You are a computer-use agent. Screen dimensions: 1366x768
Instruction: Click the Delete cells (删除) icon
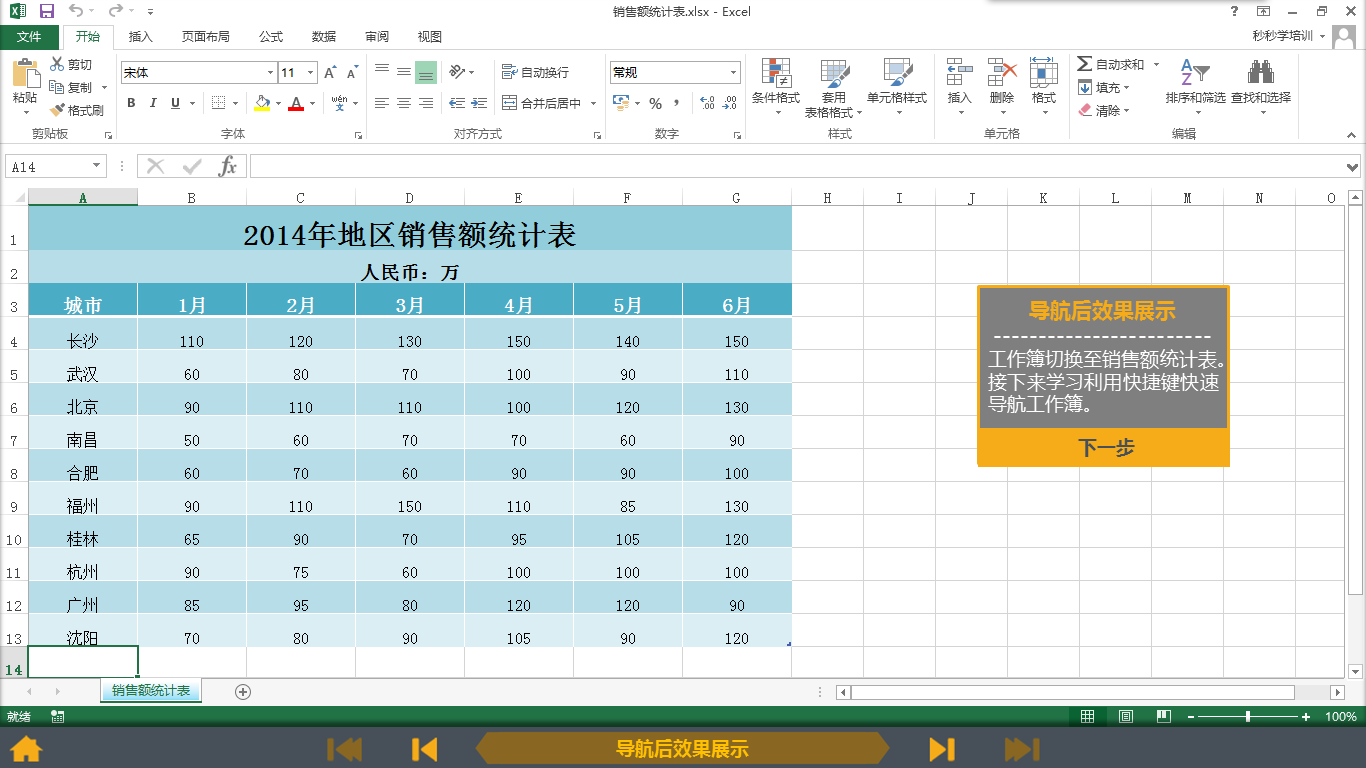coord(1002,73)
